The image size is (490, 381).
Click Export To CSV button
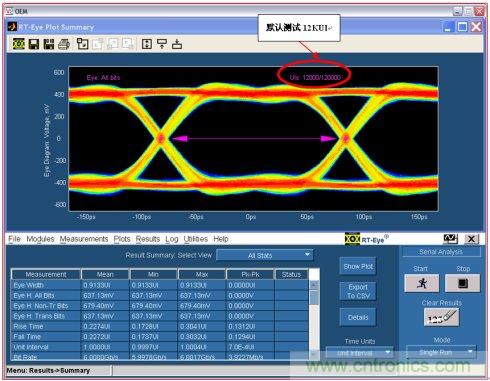coord(358,291)
